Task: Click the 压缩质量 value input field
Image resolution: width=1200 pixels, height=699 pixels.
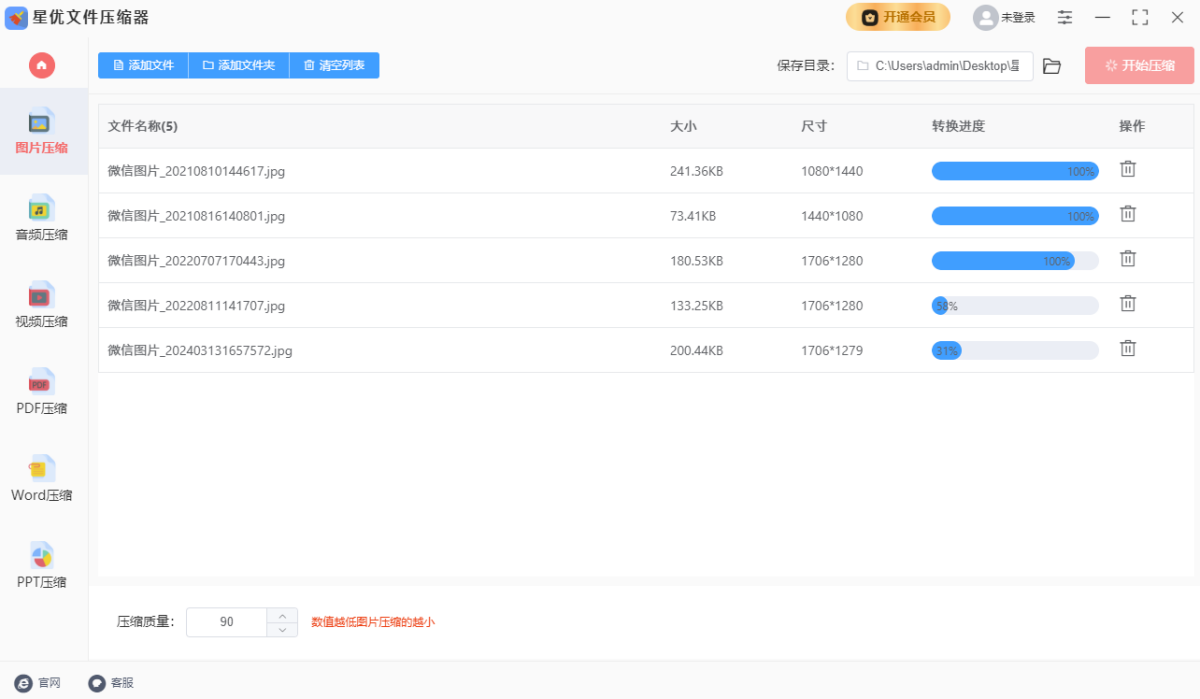Action: pyautogui.click(x=227, y=621)
